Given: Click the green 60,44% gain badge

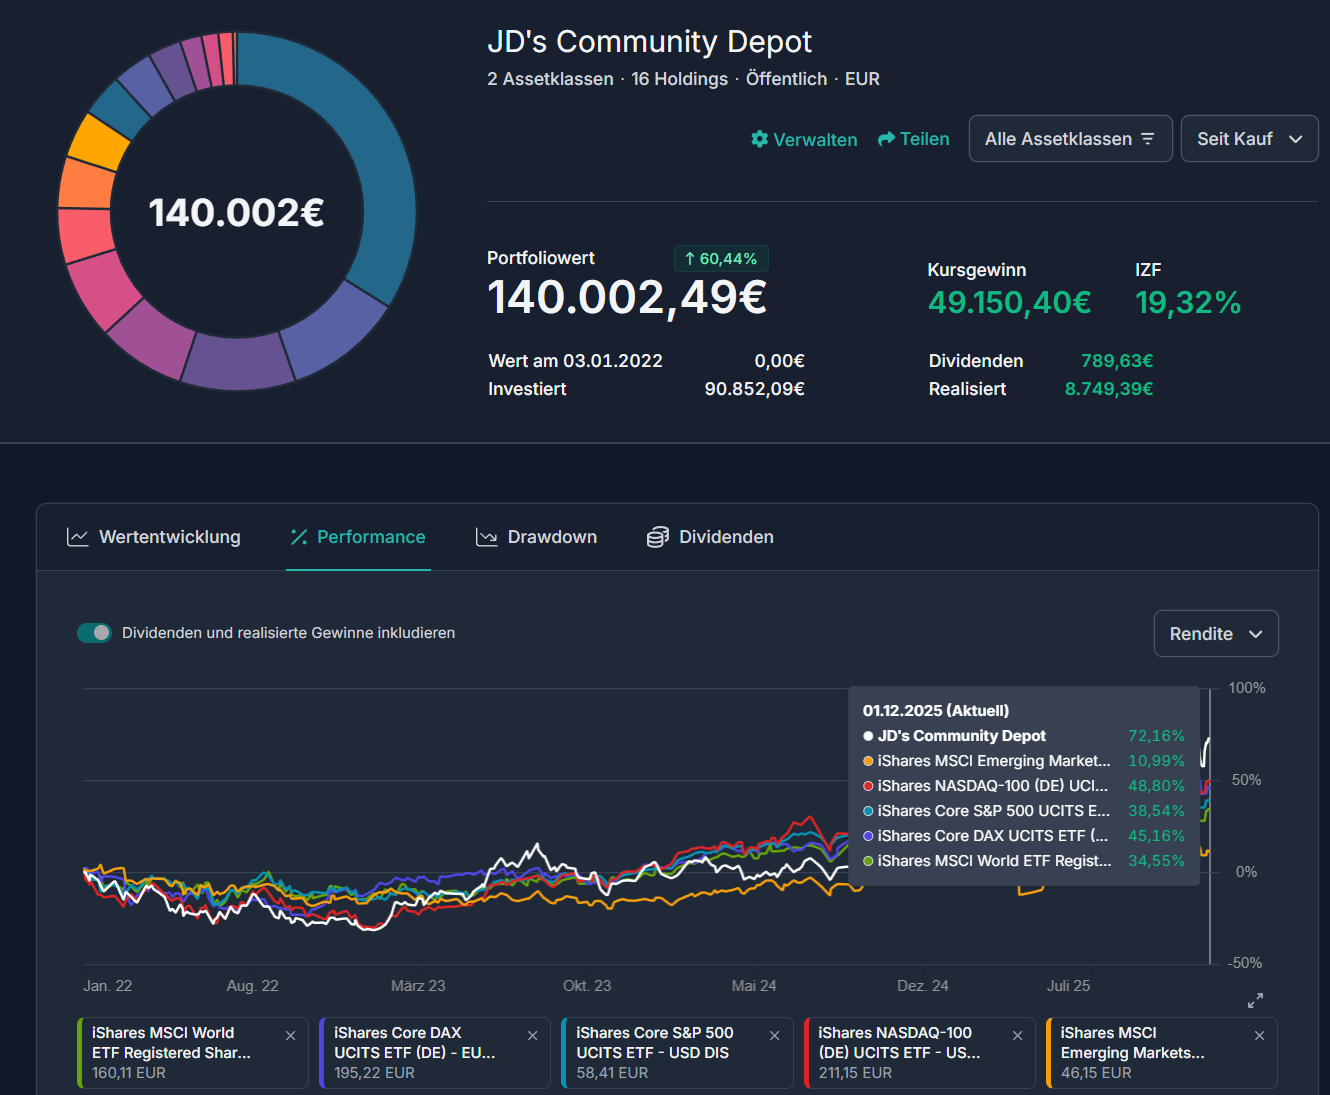Looking at the screenshot, I should coord(720,259).
